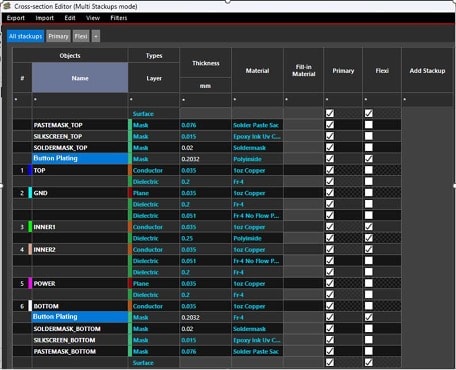Switch to the All stackups tab

pos(26,36)
